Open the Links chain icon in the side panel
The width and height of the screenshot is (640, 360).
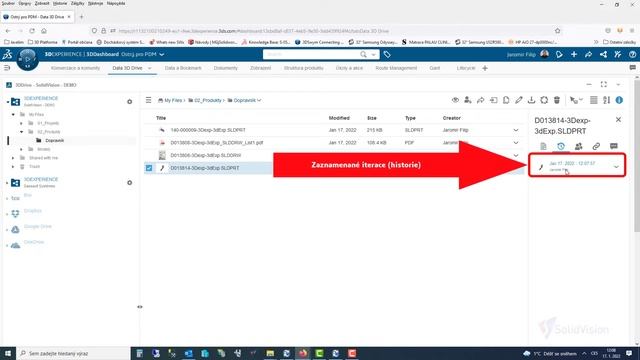pyautogui.click(x=596, y=146)
